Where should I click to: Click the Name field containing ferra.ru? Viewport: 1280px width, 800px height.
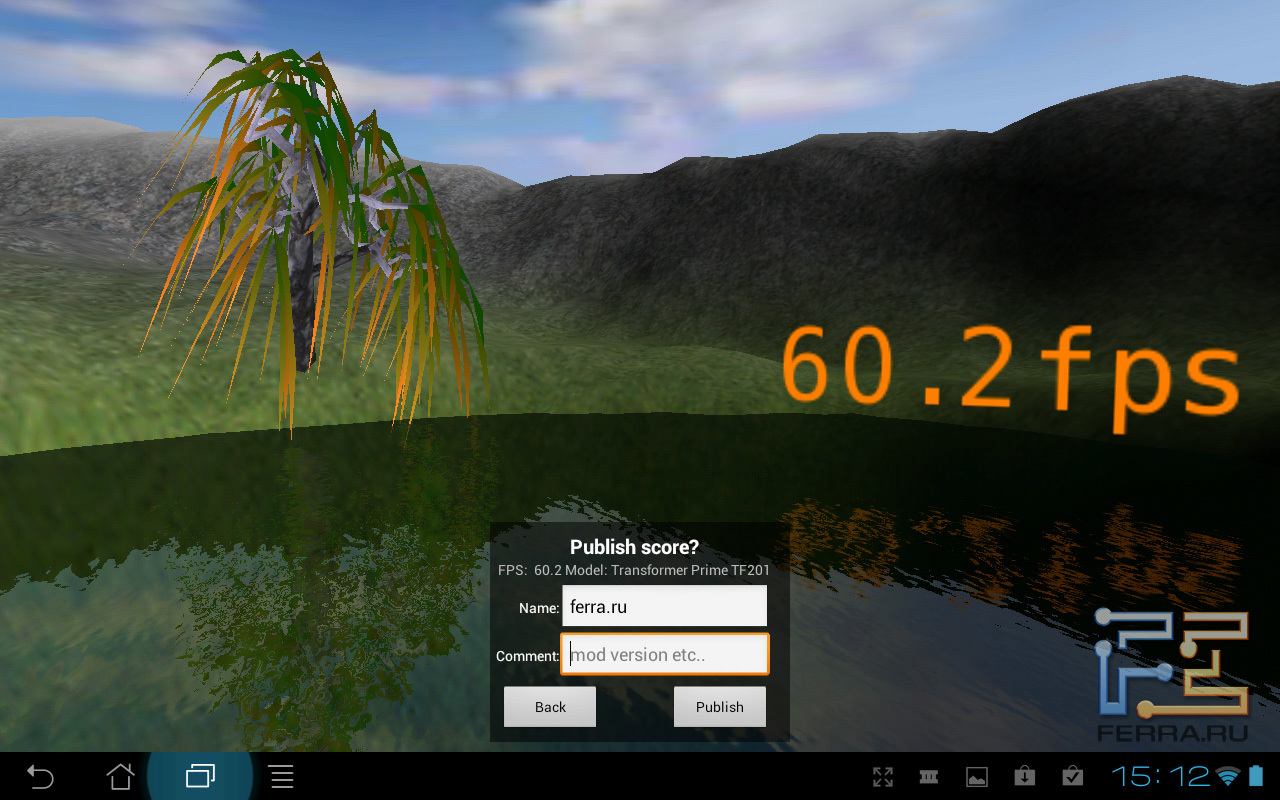664,606
